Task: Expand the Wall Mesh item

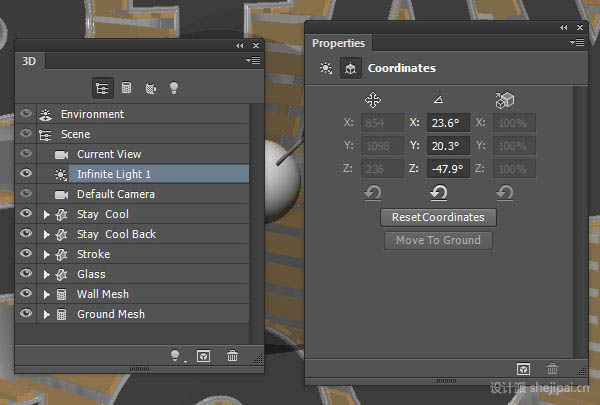Action: coord(46,294)
